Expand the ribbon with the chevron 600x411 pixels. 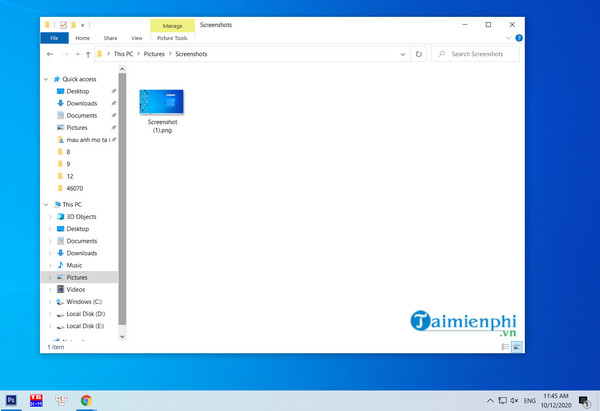click(508, 38)
